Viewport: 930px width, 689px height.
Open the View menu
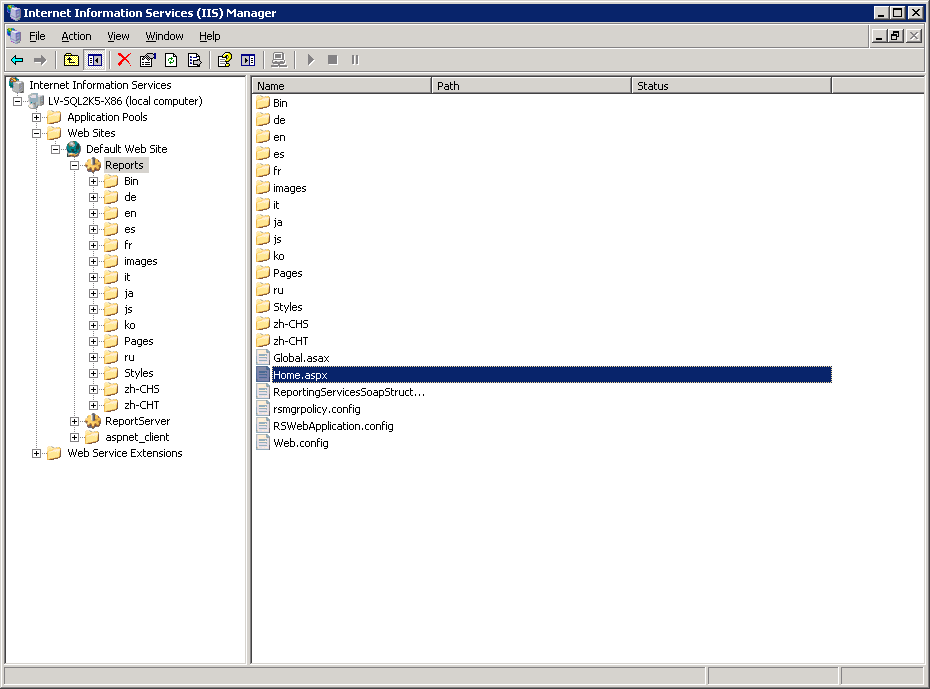point(118,36)
